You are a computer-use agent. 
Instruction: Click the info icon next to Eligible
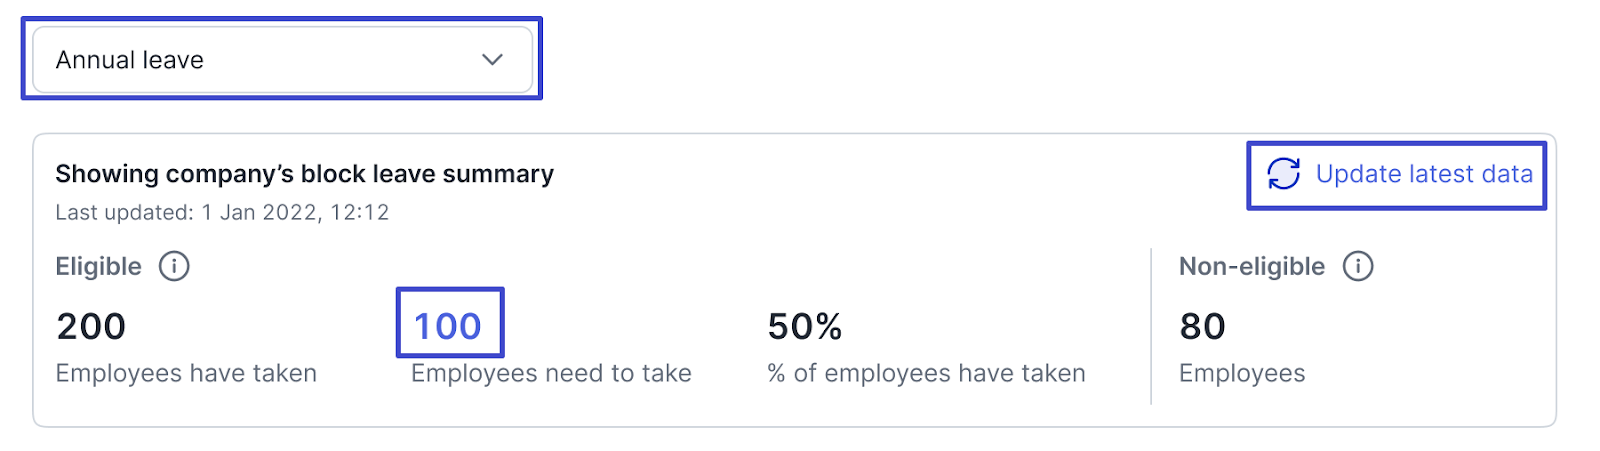coord(174,267)
